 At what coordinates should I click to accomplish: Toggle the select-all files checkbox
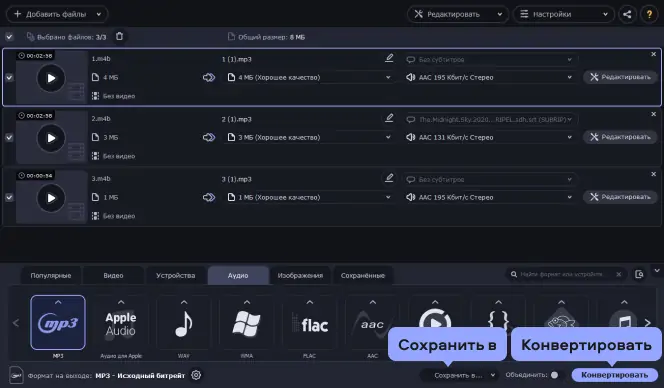click(9, 37)
